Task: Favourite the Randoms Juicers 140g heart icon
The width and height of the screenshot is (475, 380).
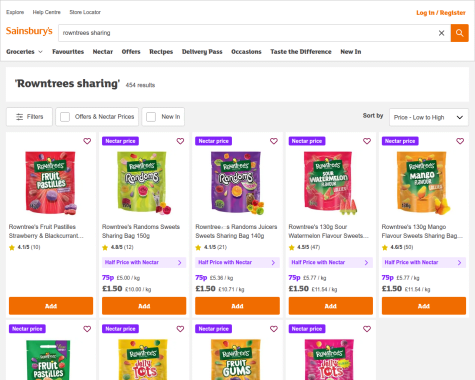Action: (x=274, y=141)
